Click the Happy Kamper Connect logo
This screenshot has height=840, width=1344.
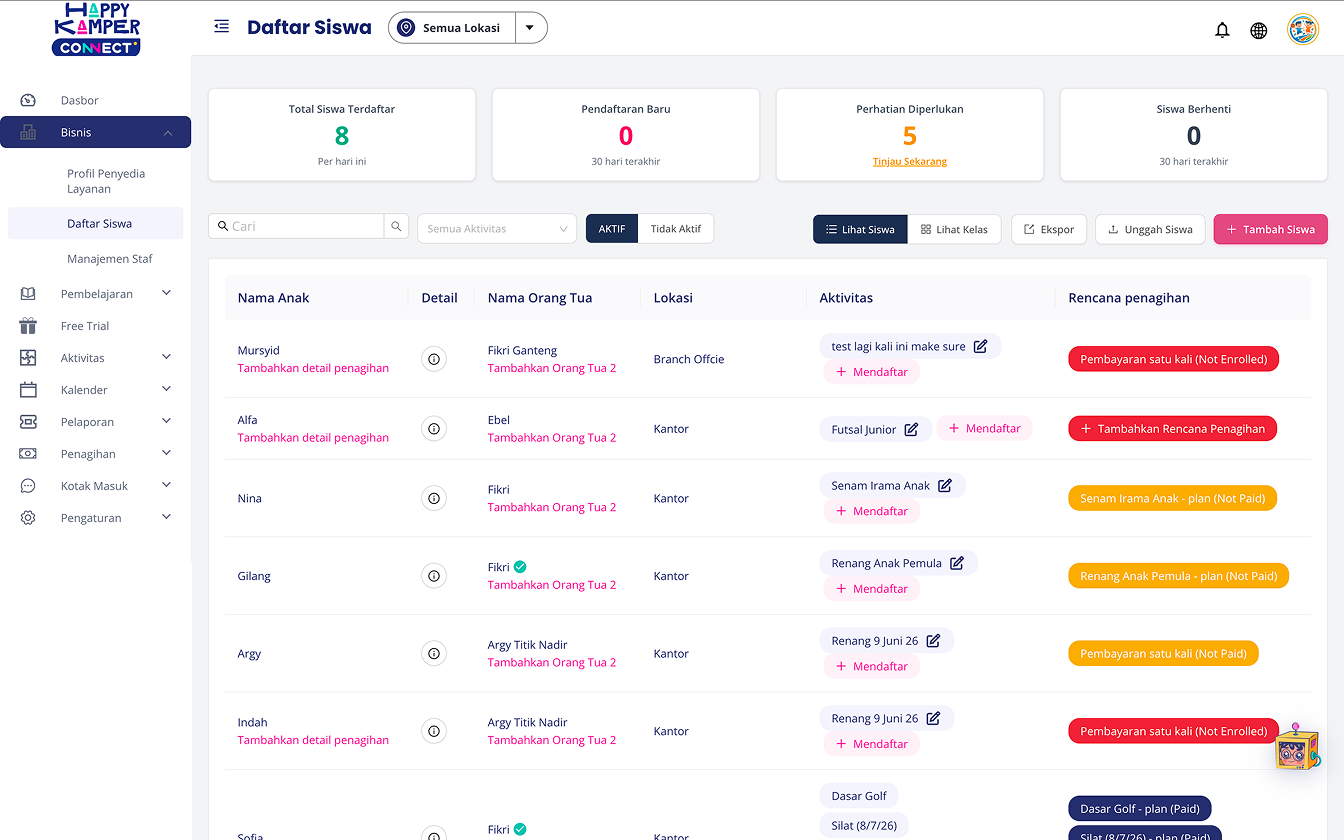click(97, 29)
